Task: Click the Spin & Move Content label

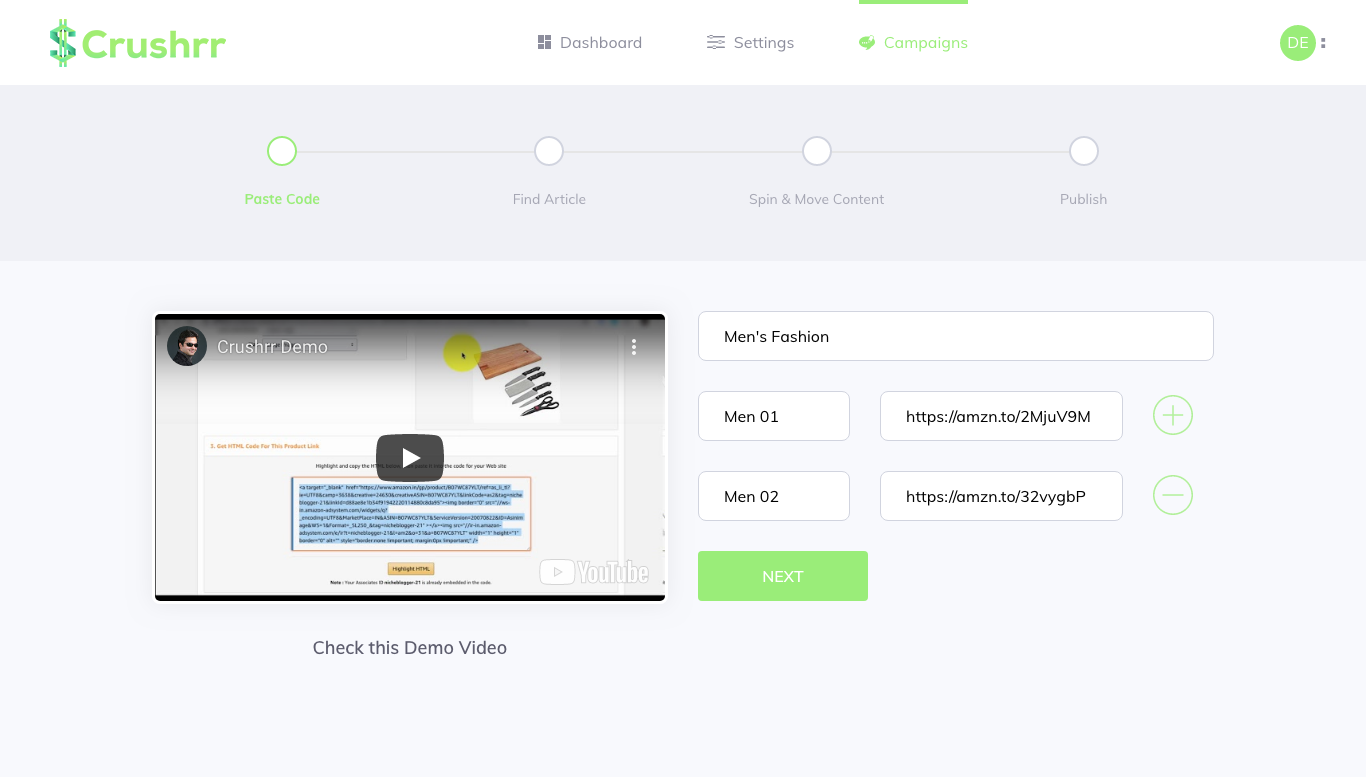Action: tap(816, 199)
